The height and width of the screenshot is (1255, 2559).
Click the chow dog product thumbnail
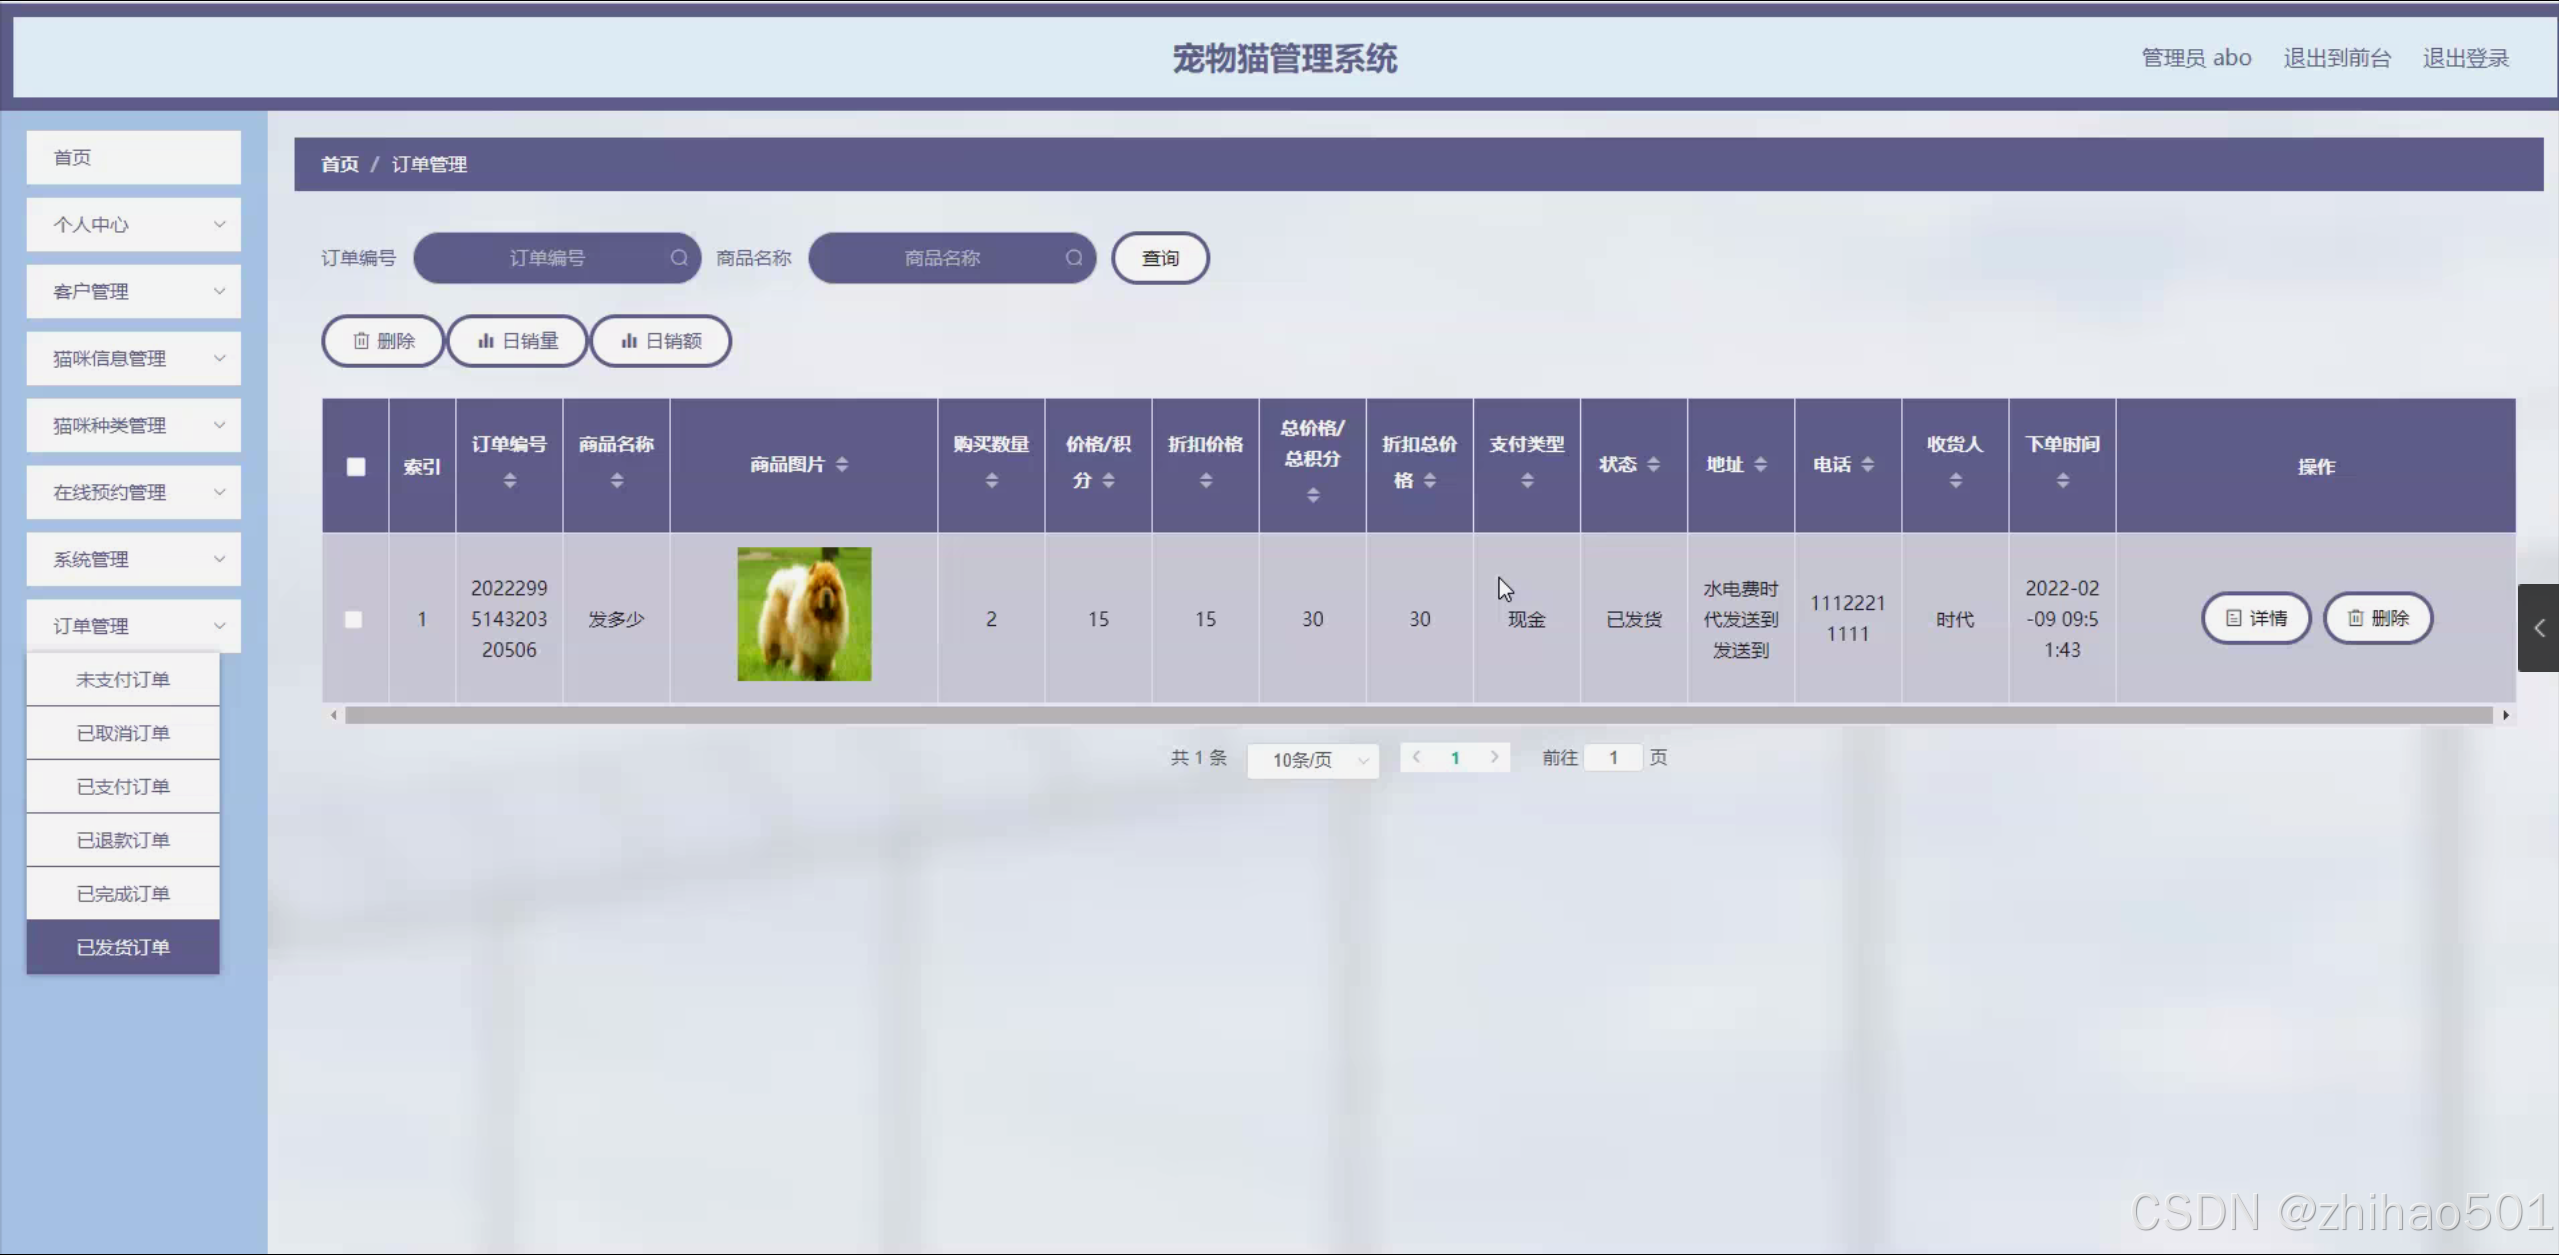pos(804,614)
